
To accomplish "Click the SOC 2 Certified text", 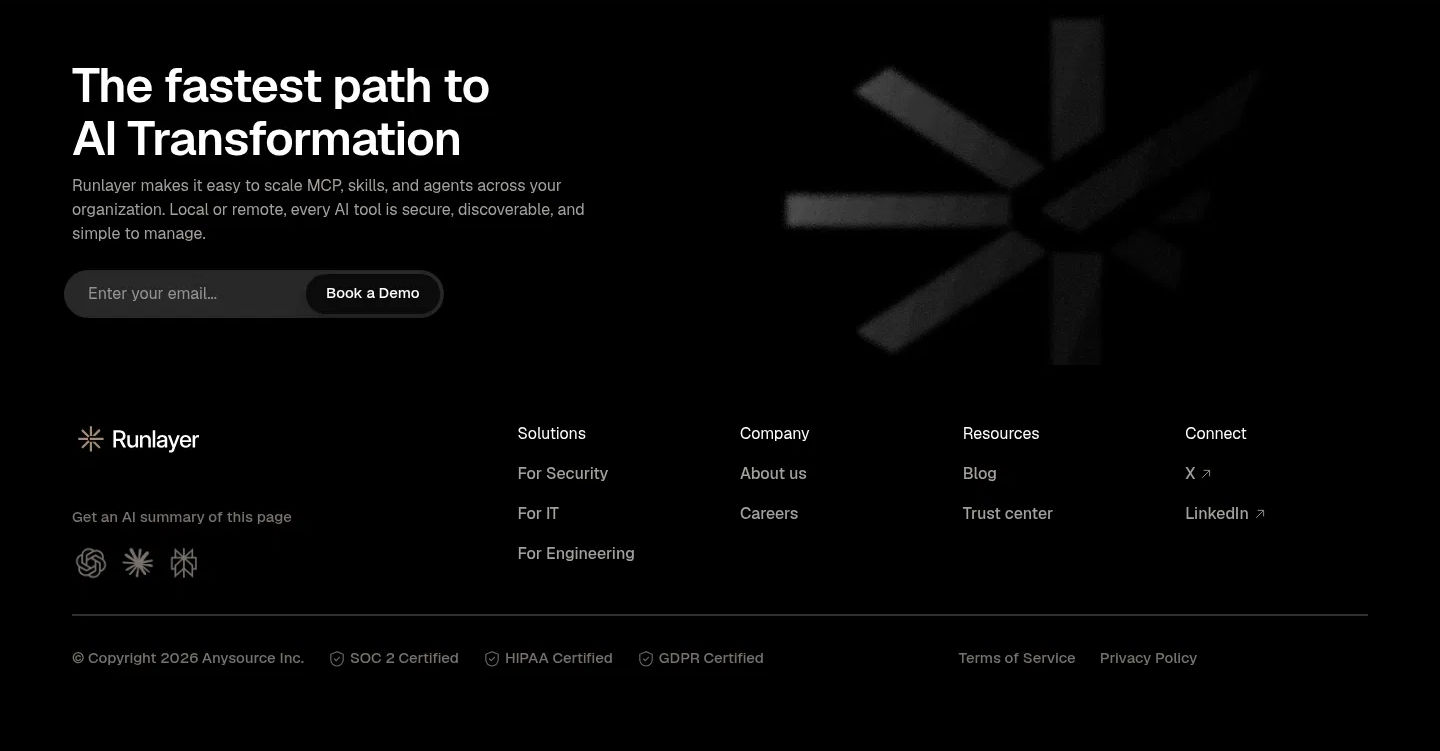I will coord(404,658).
